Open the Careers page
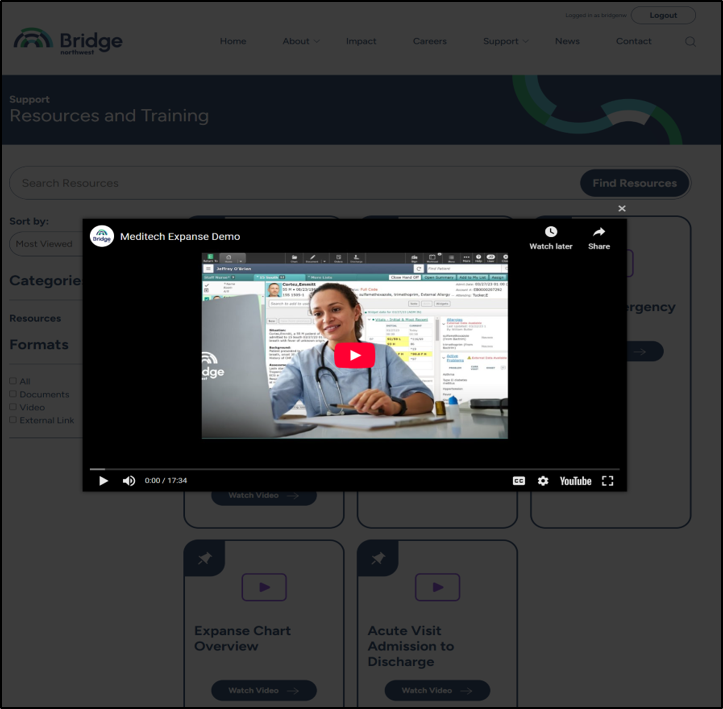The width and height of the screenshot is (723, 709). tap(430, 41)
